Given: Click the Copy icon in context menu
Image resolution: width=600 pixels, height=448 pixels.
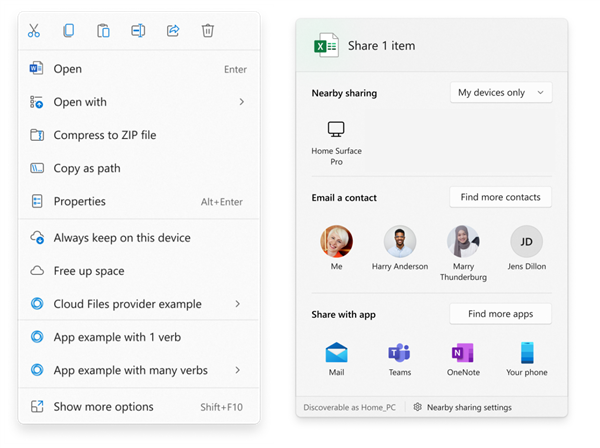Looking at the screenshot, I should [68, 30].
